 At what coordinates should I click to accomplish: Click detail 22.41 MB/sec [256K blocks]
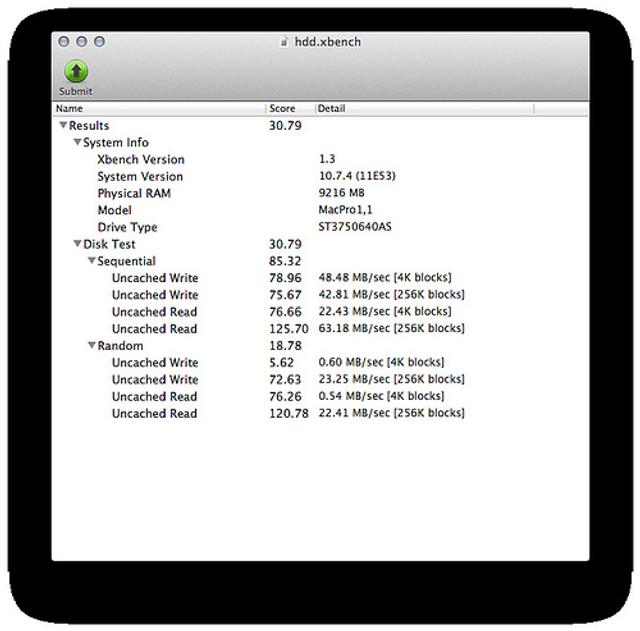tap(391, 413)
